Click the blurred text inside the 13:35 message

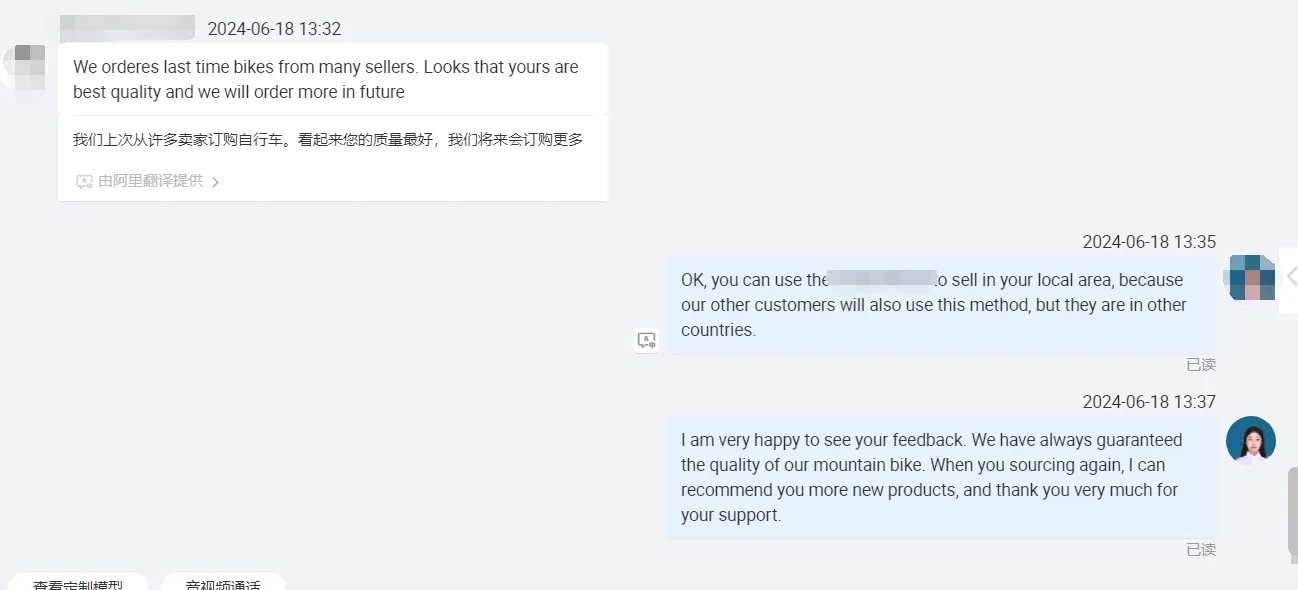tap(881, 280)
